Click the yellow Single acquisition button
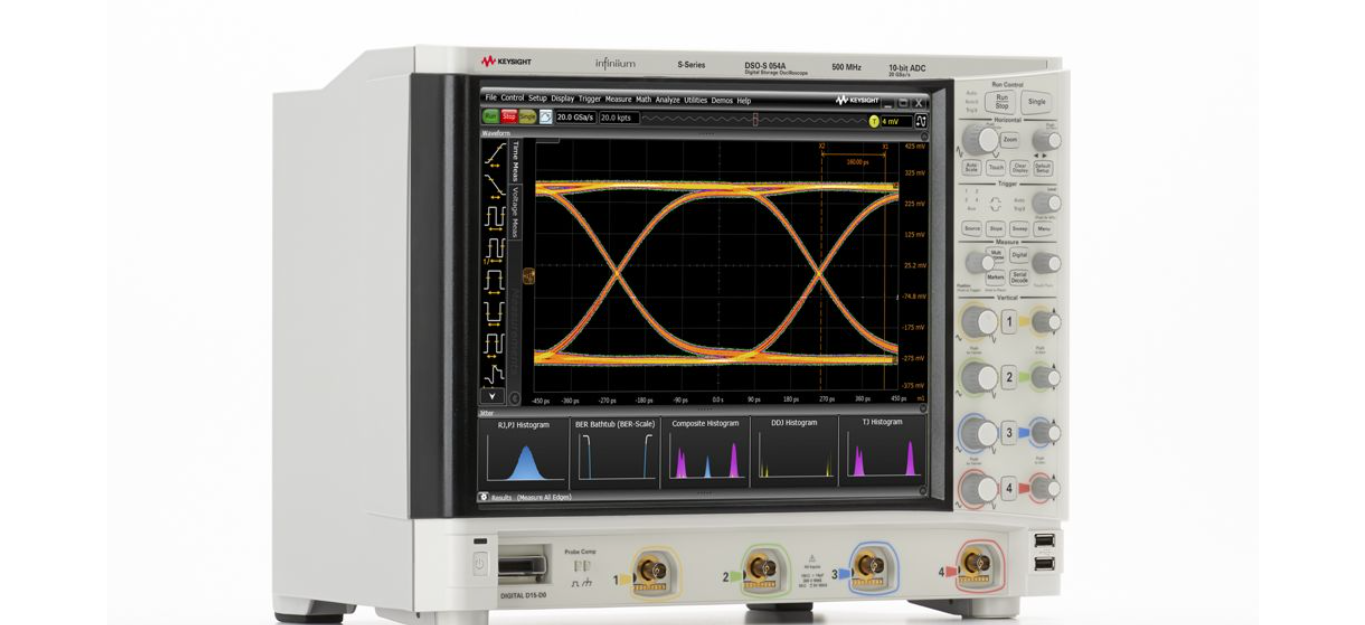 [527, 117]
